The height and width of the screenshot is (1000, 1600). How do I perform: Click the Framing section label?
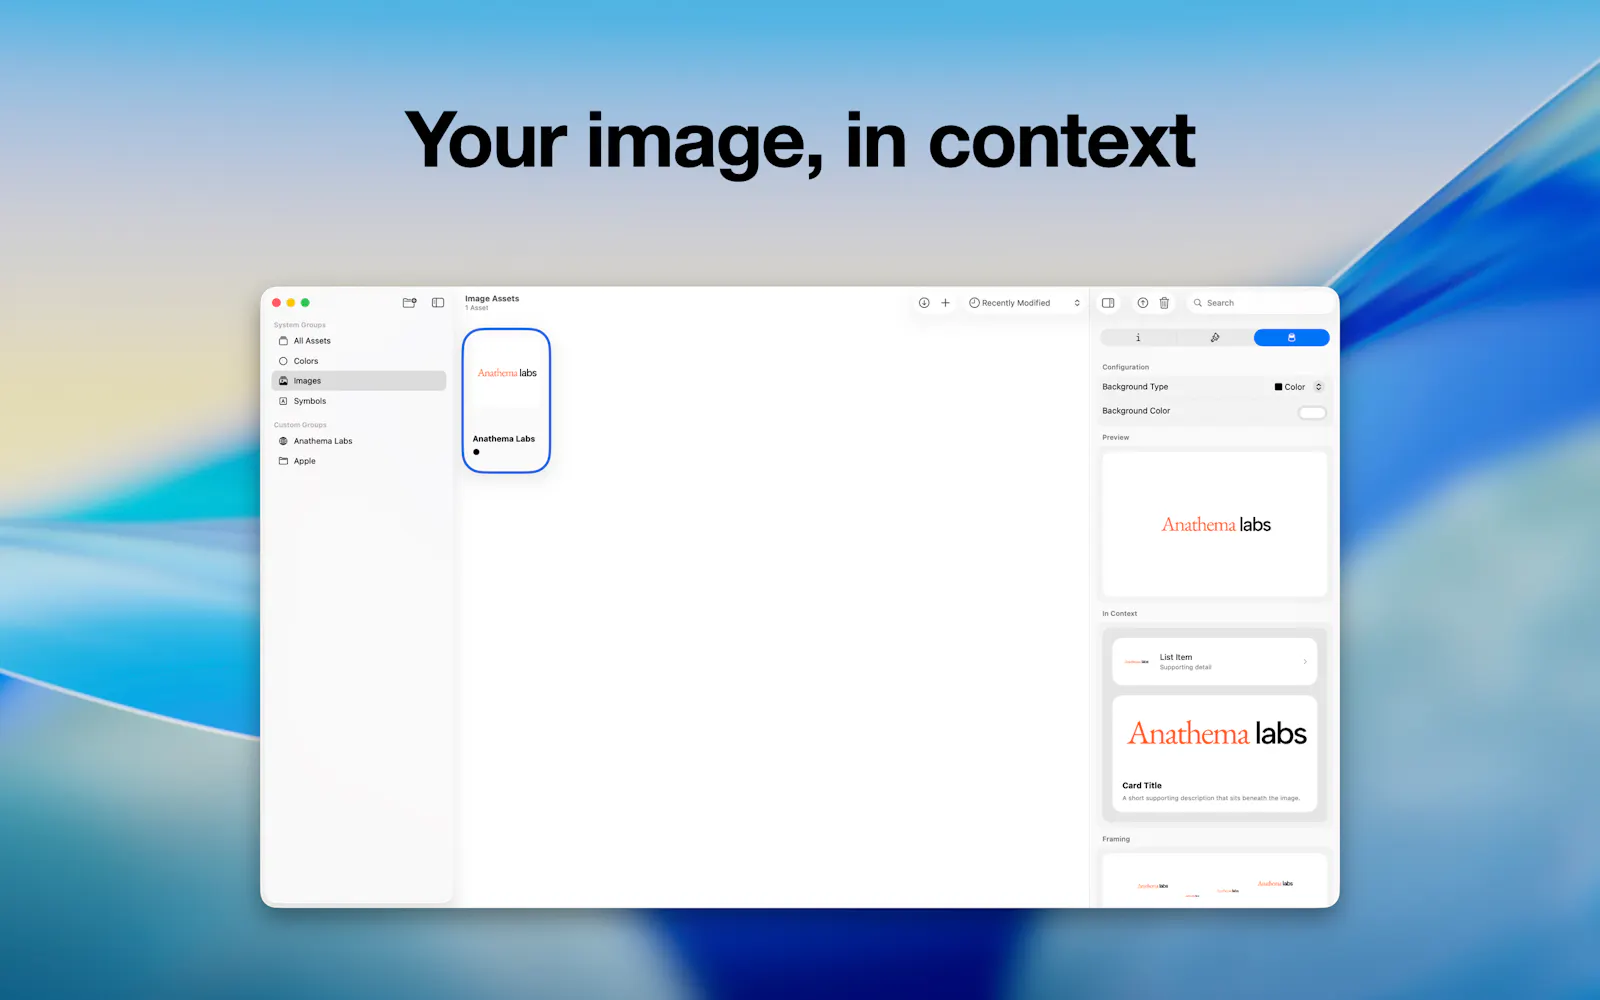click(1116, 839)
